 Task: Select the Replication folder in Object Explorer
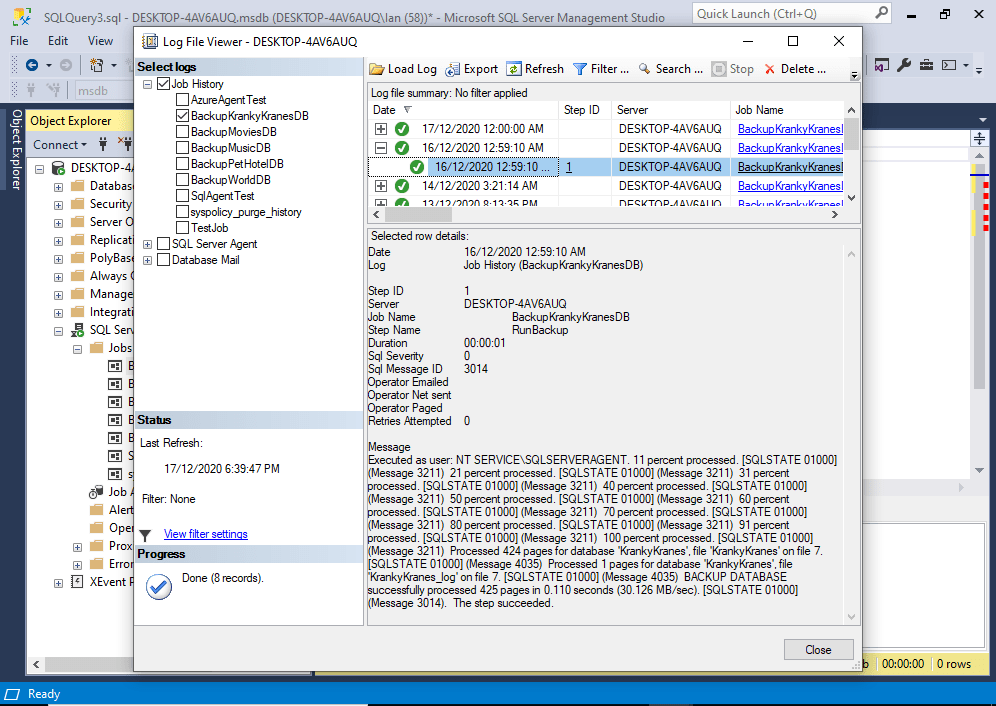pos(111,240)
